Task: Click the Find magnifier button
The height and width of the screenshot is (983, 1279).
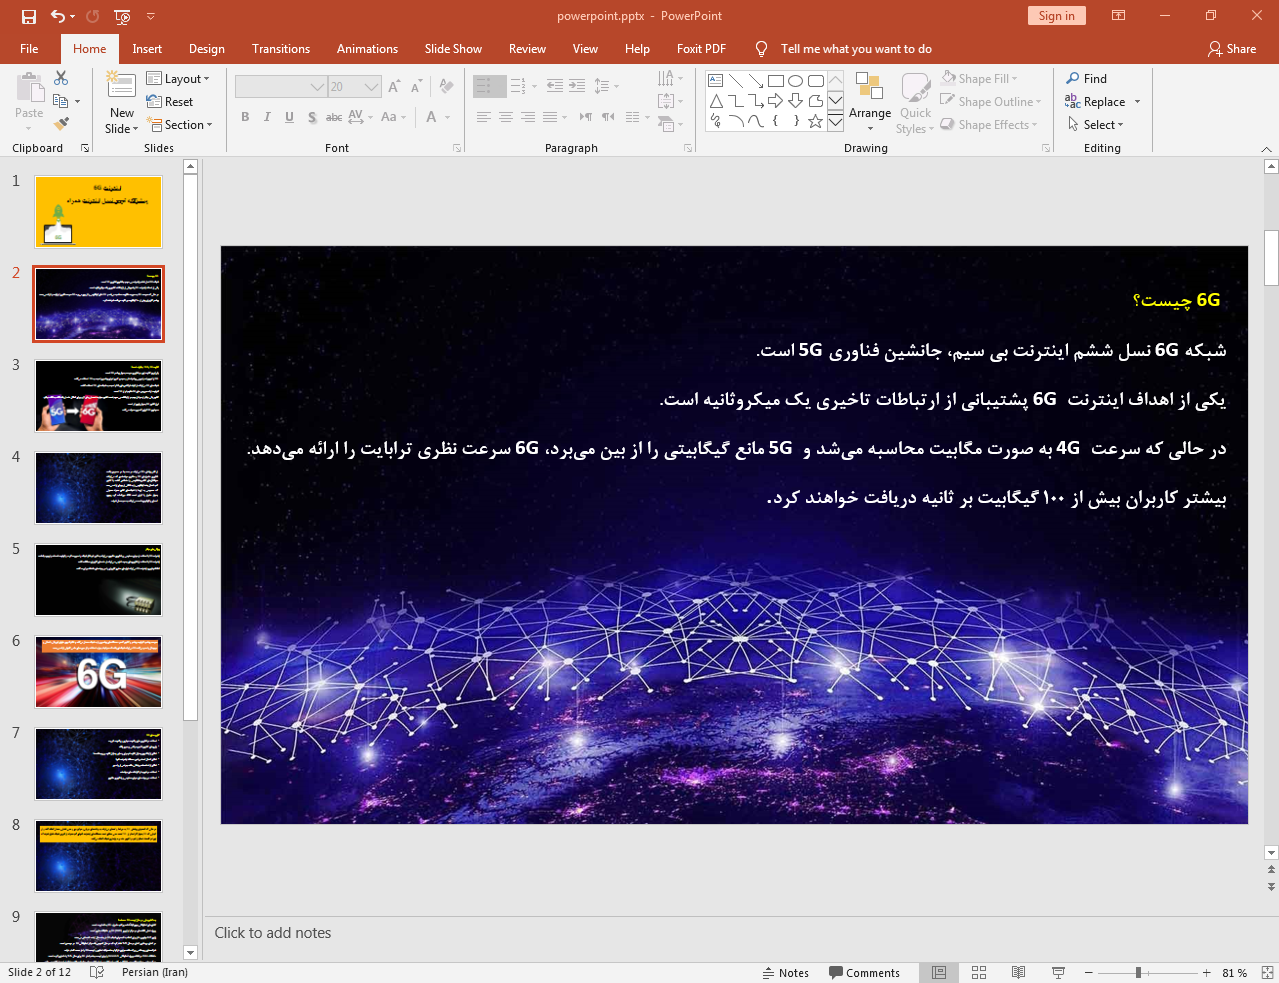Action: click(1087, 79)
